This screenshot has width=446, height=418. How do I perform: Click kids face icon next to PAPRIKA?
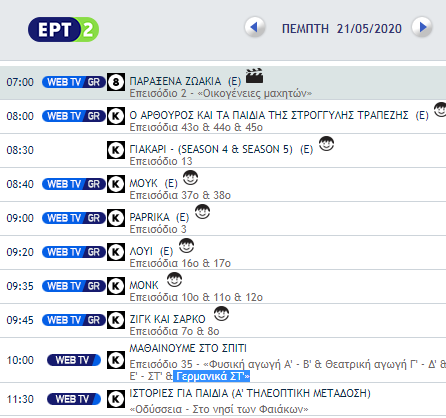(202, 212)
